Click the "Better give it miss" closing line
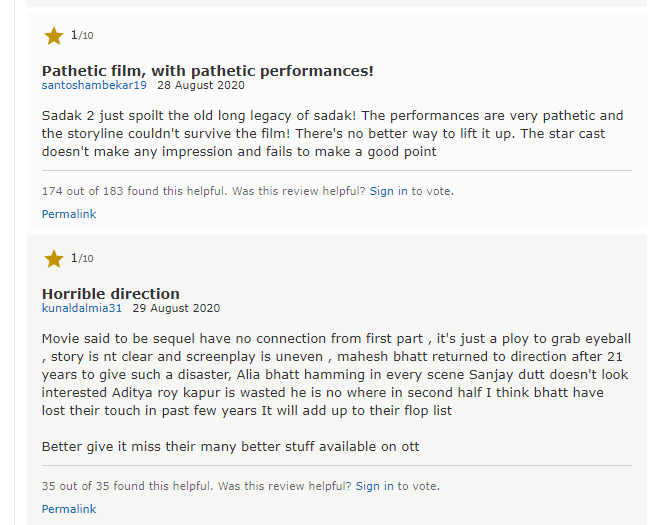The width and height of the screenshot is (657, 525). (230, 446)
